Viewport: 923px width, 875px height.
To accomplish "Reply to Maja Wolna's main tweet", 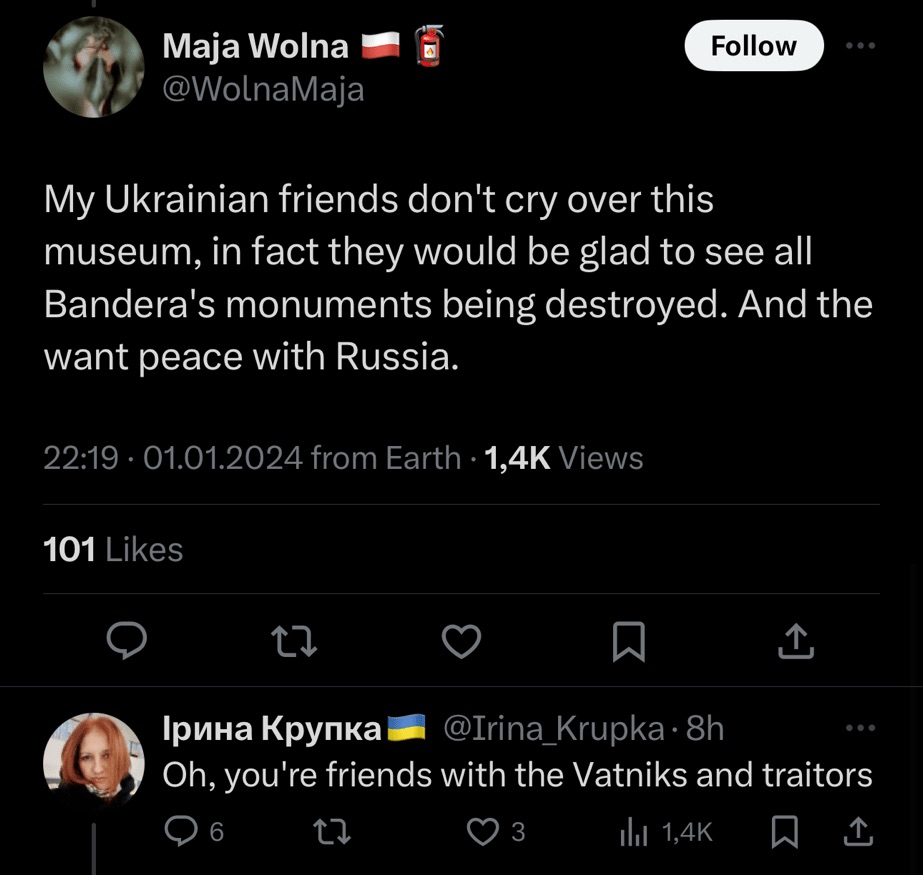I will 127,642.
